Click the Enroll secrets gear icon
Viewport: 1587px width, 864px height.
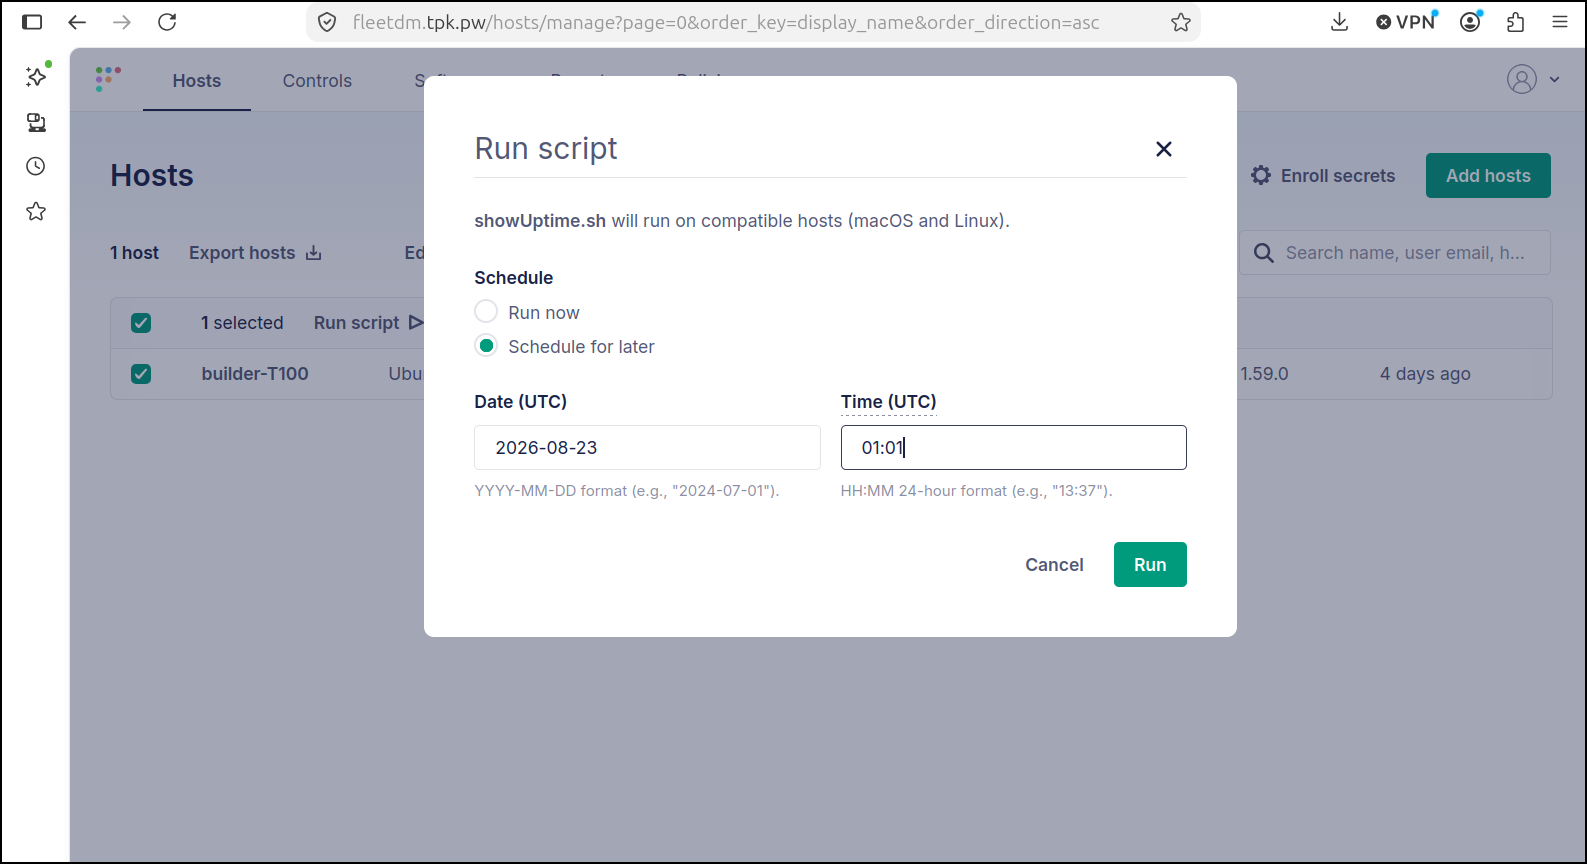coord(1261,175)
